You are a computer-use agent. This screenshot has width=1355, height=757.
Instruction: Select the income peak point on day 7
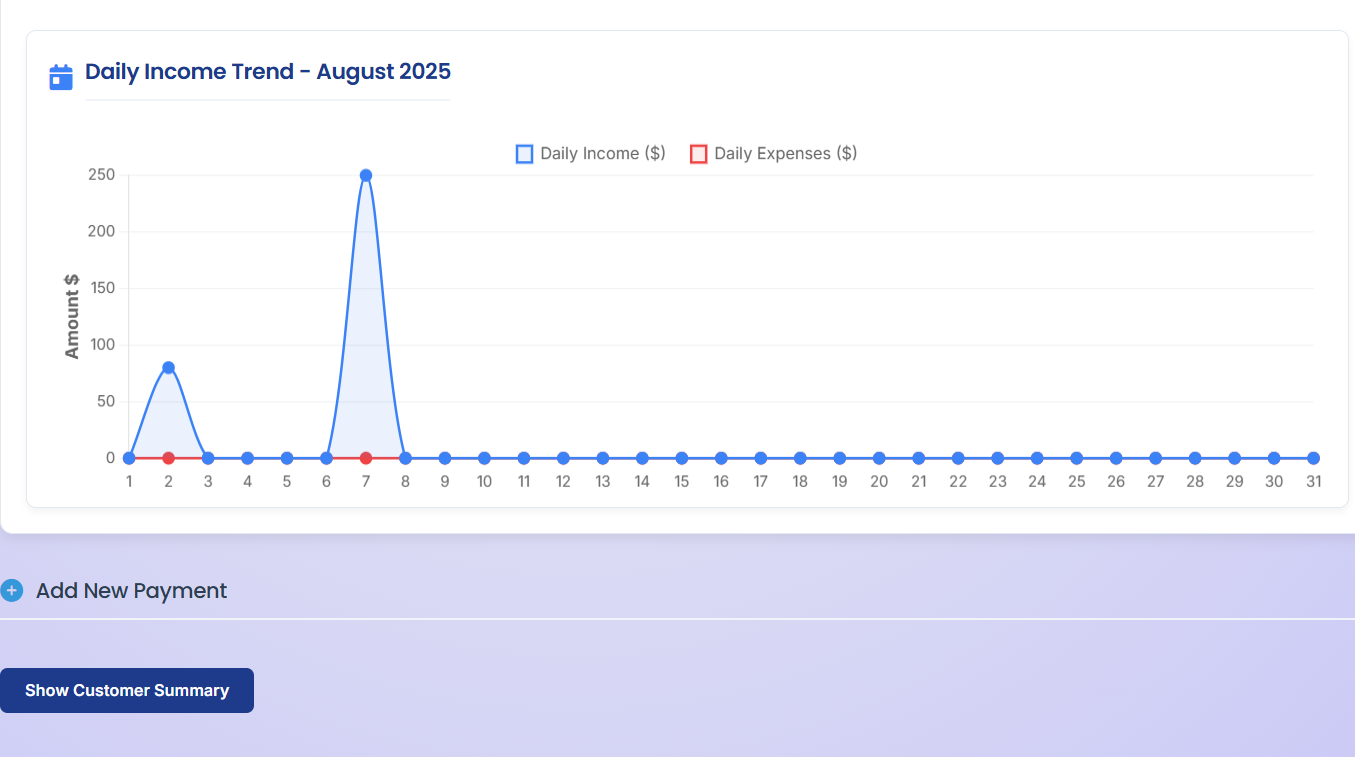click(x=366, y=175)
